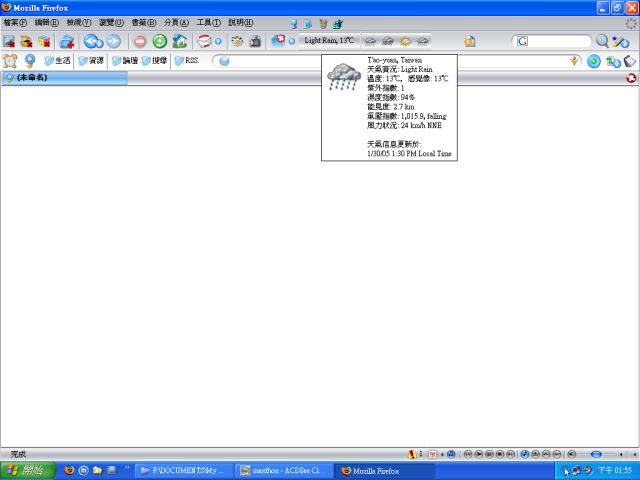The image size is (640, 480).
Task: Click the blue cube icon with red x
Action: [278, 41]
